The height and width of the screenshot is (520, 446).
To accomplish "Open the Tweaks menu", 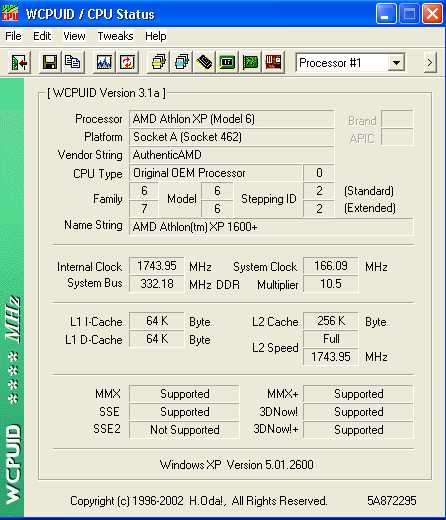I will tap(115, 36).
